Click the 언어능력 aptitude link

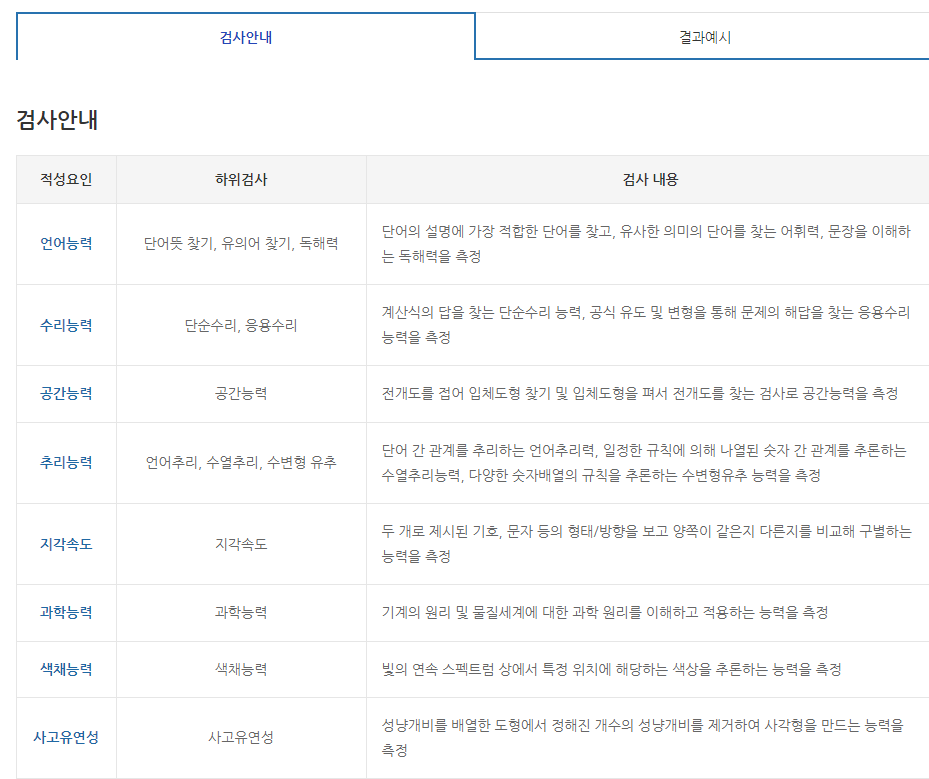66,241
